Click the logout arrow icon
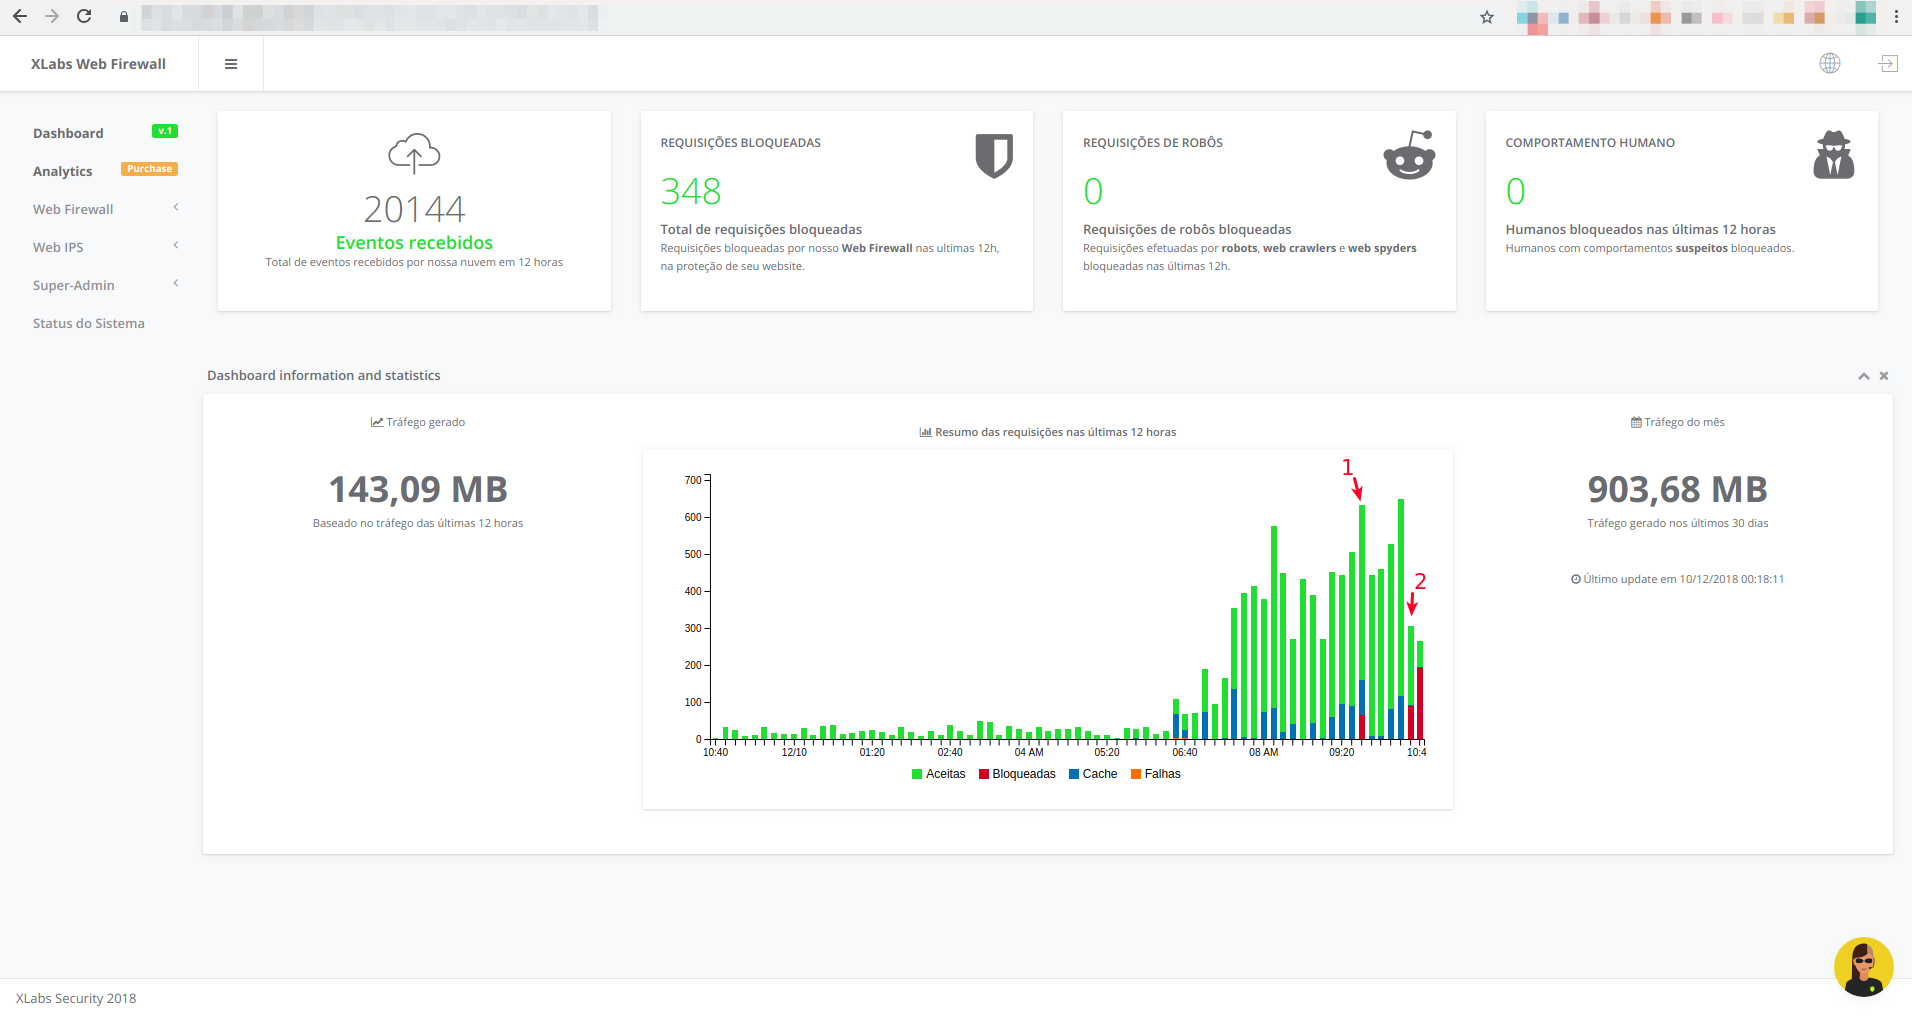Screen dimensions: 1912x1016 (1888, 64)
